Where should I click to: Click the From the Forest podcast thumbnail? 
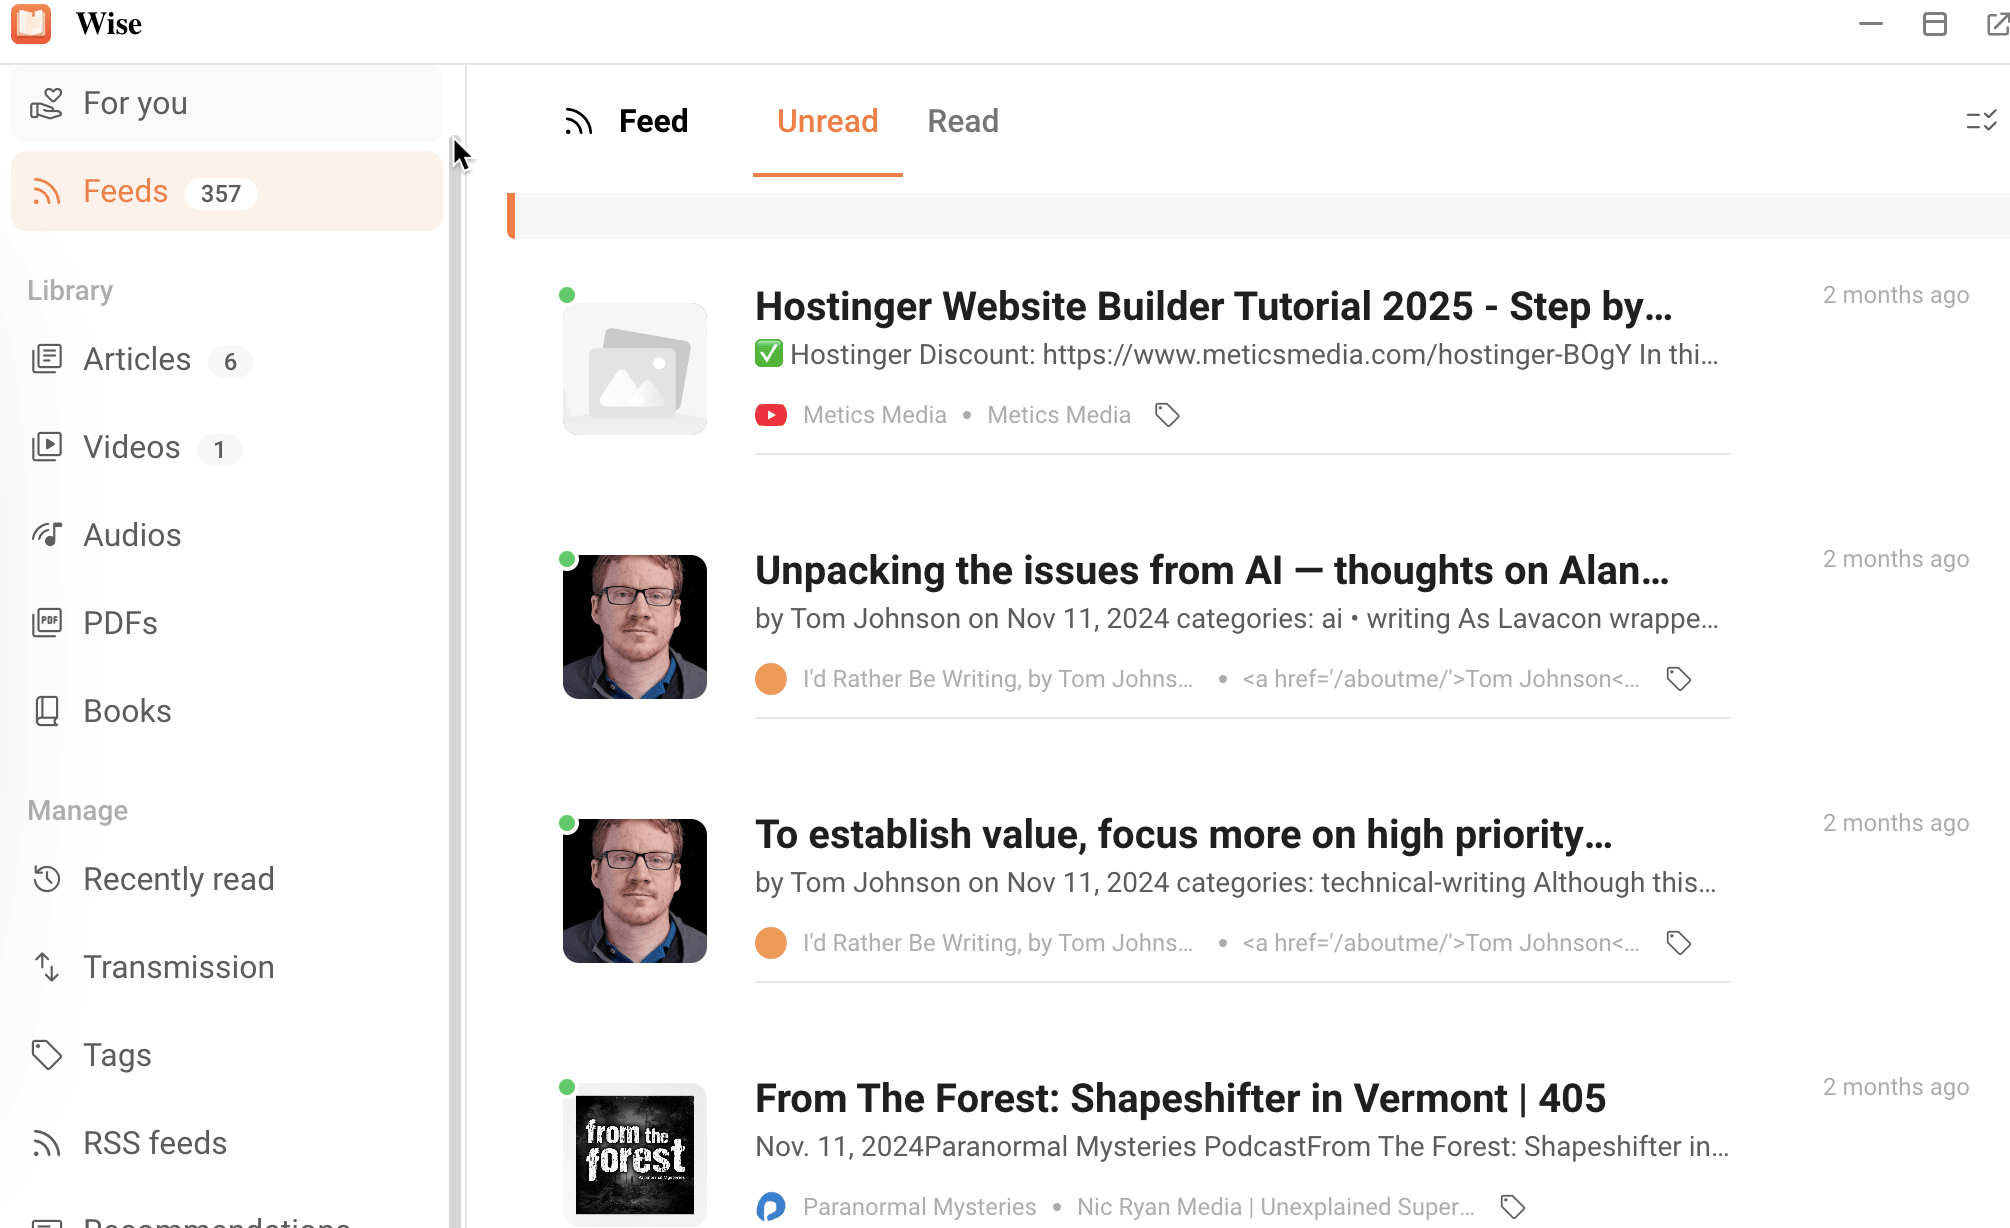(635, 1154)
